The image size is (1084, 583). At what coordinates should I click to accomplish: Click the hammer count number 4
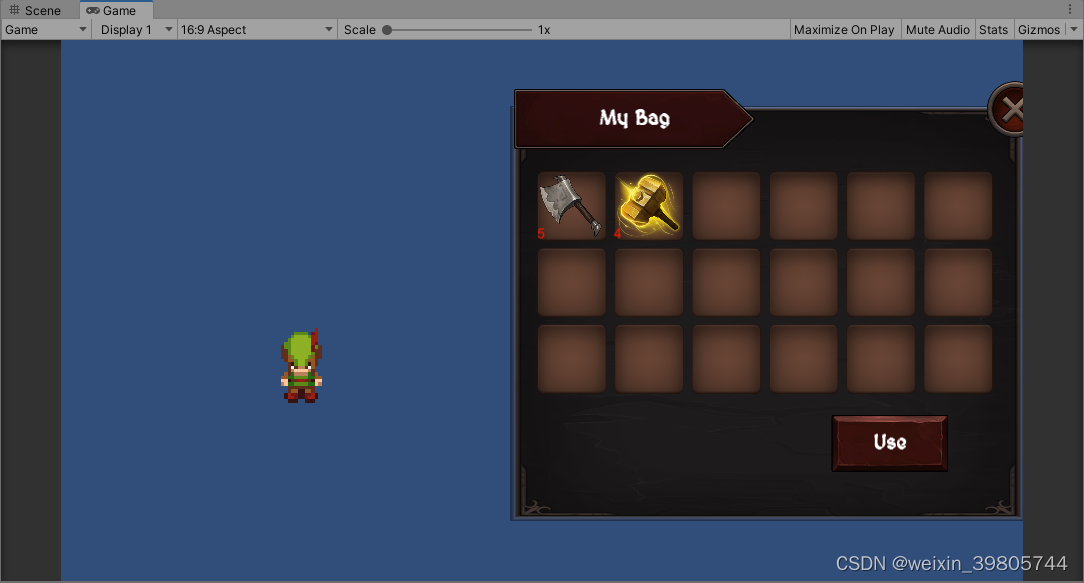coord(618,234)
